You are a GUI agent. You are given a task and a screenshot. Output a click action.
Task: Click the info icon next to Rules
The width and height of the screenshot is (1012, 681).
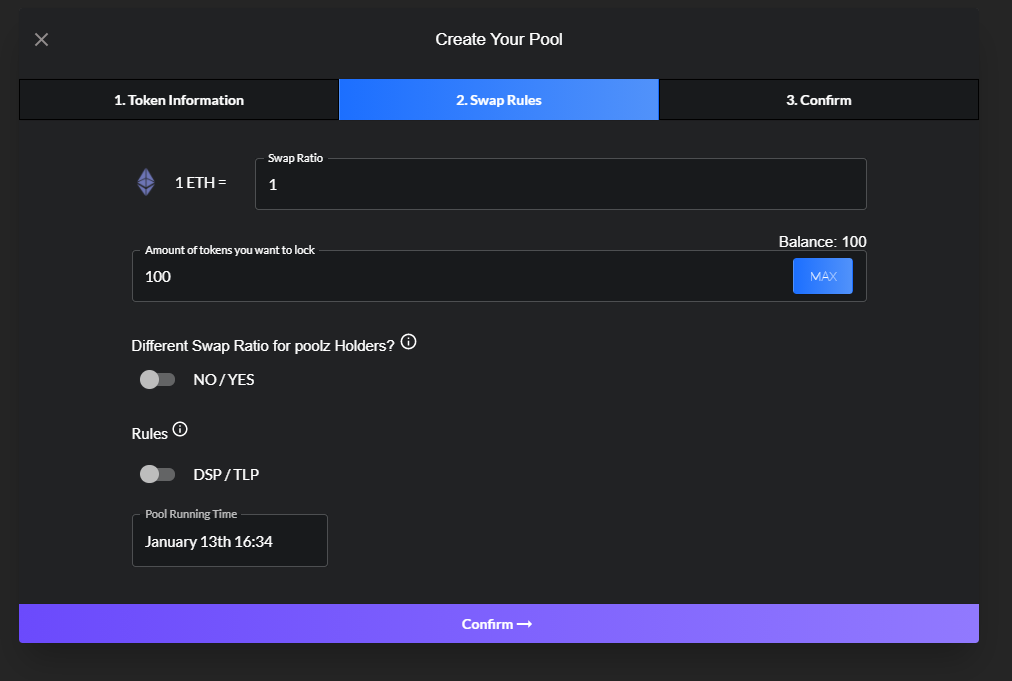pos(180,429)
